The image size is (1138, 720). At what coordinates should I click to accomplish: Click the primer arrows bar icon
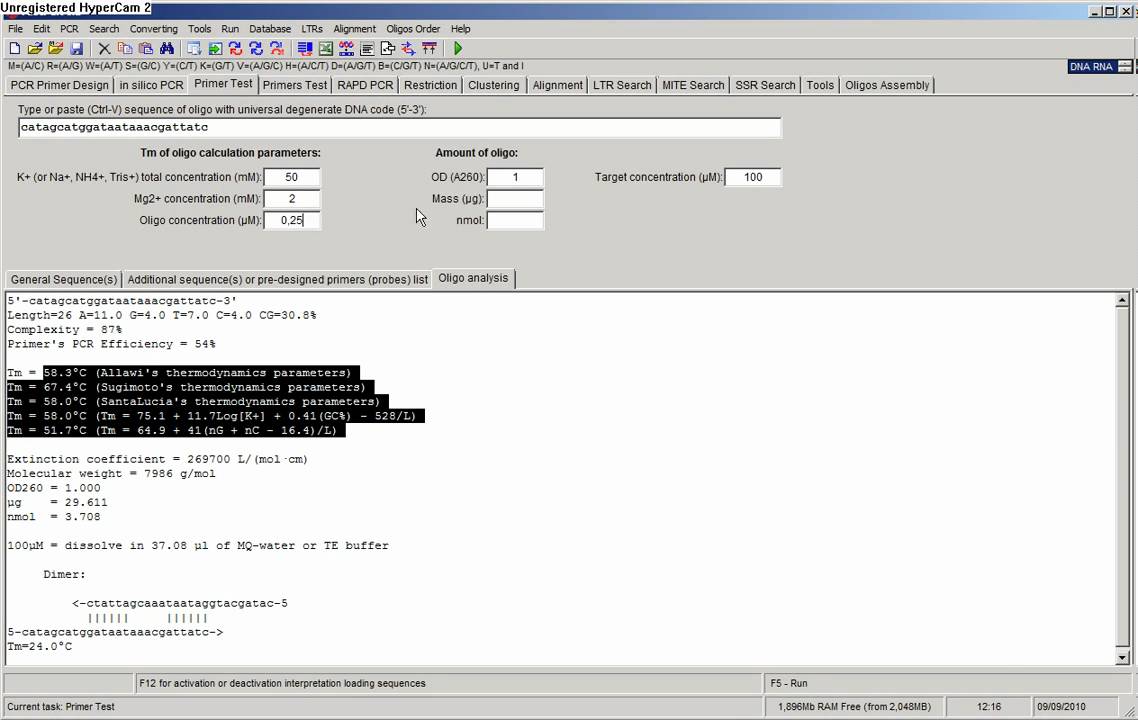(x=430, y=49)
